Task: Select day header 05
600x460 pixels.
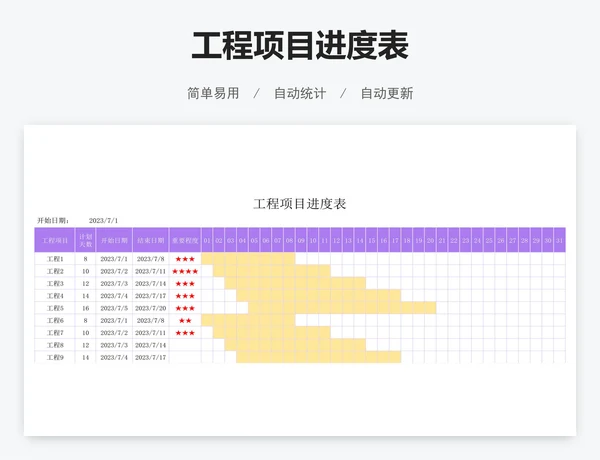Action: click(x=254, y=240)
